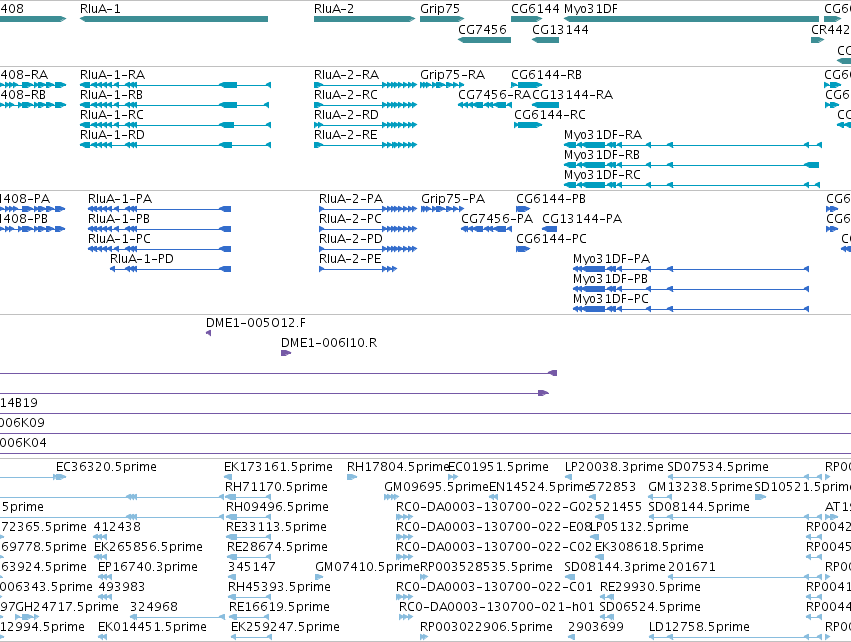
Task: Select protein CG13144-PA
Action: click(582, 219)
